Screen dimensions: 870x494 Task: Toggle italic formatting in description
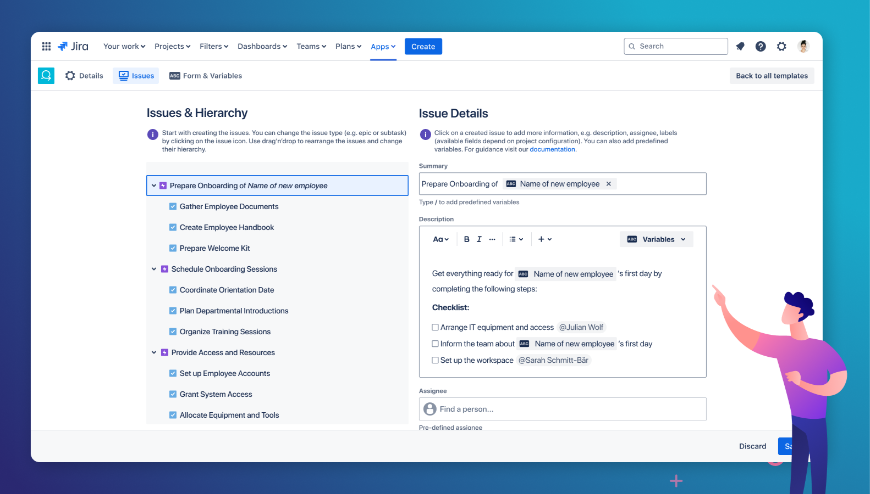click(x=479, y=239)
